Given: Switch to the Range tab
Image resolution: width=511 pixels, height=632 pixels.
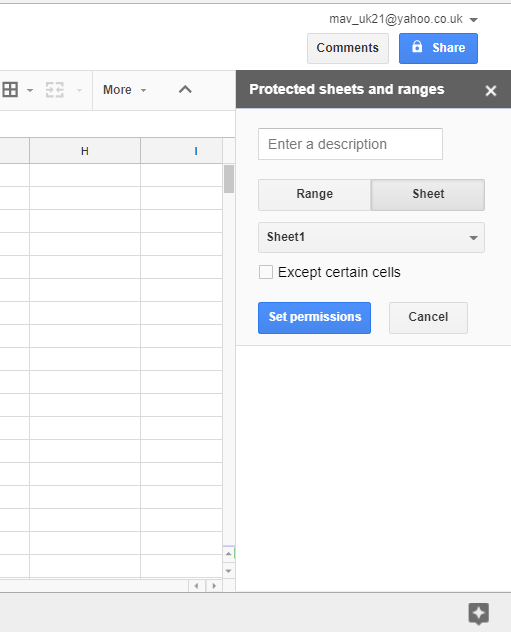Looking at the screenshot, I should [314, 194].
